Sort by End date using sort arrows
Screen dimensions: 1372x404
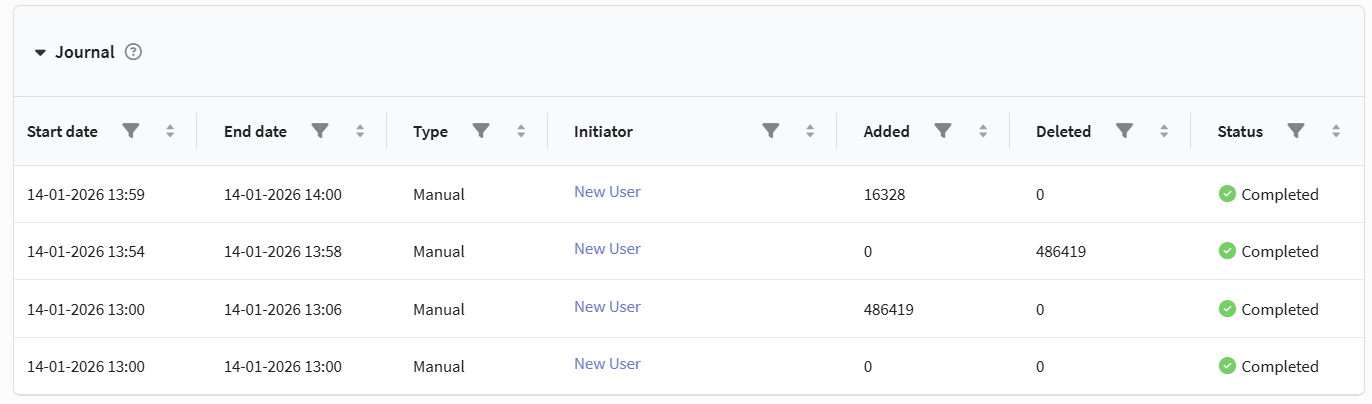pyautogui.click(x=360, y=131)
